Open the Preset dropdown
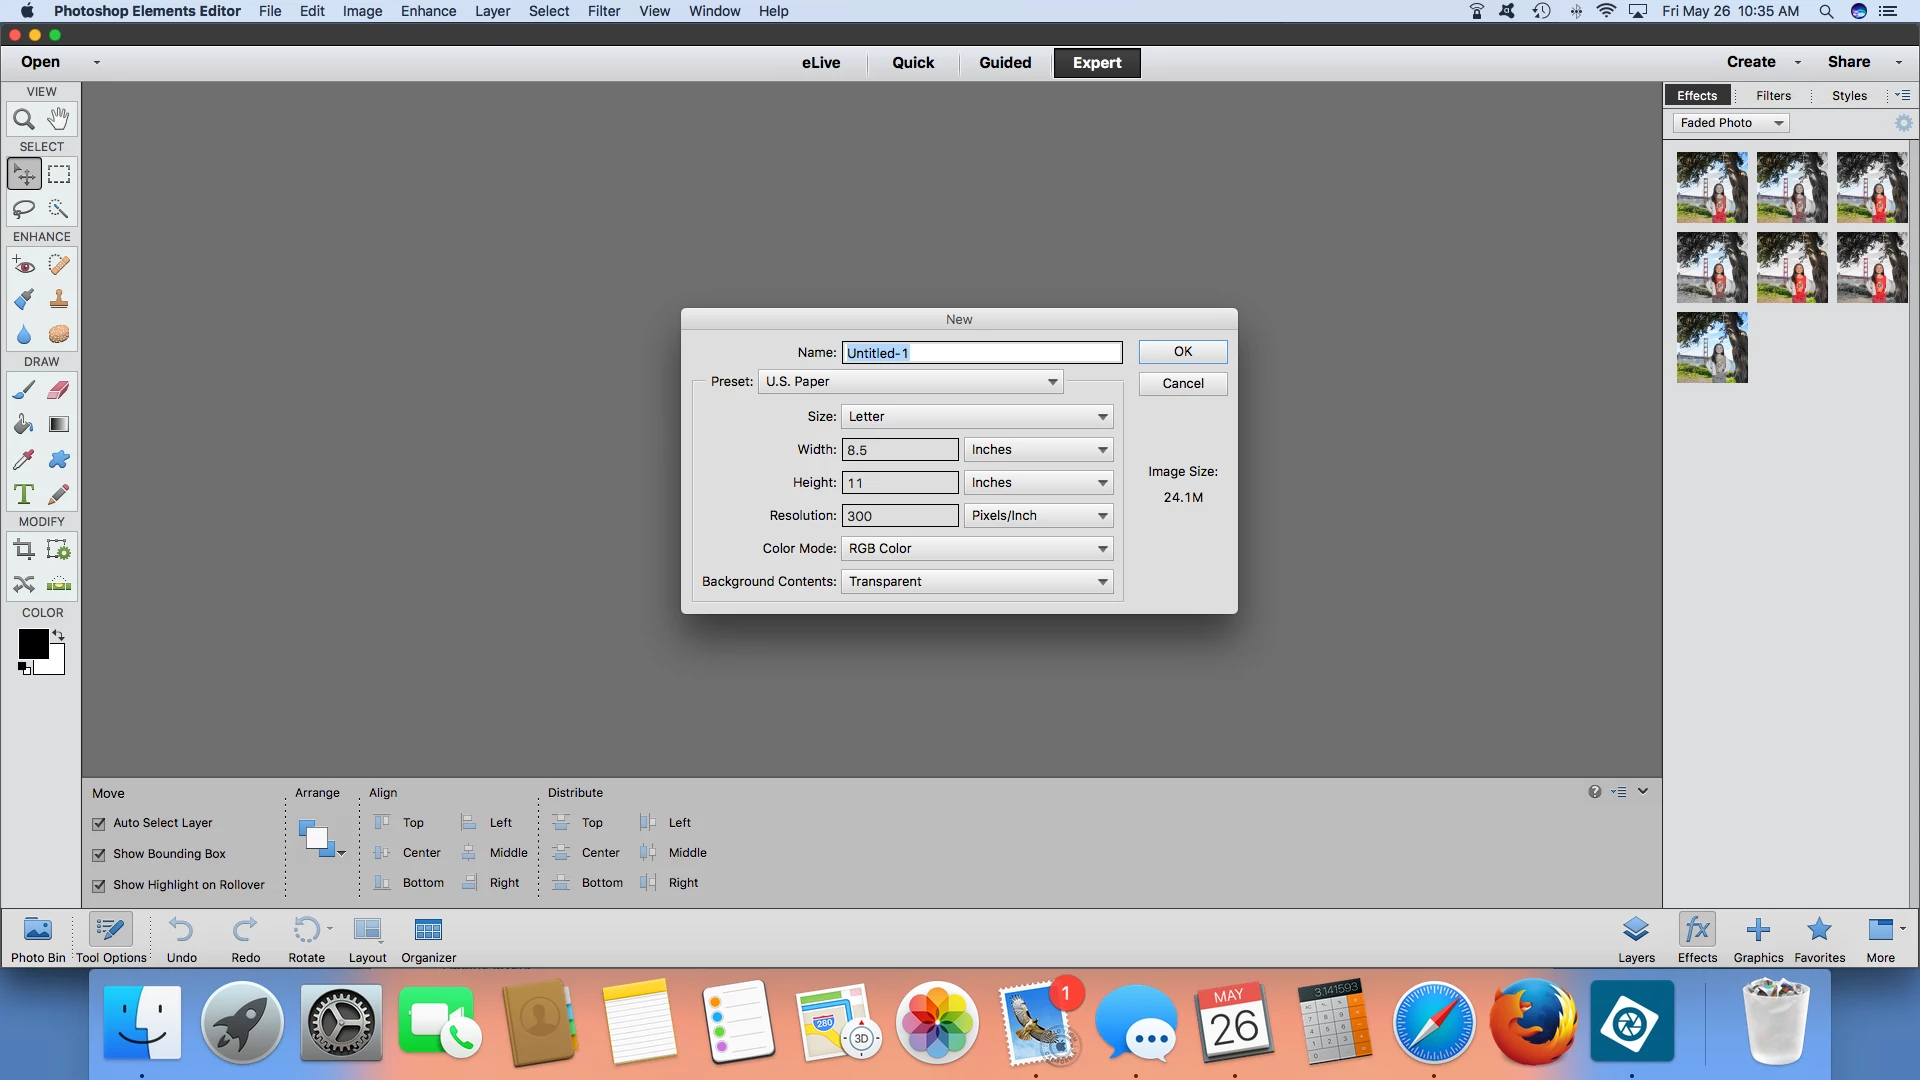Image resolution: width=1920 pixels, height=1080 pixels. coord(910,382)
